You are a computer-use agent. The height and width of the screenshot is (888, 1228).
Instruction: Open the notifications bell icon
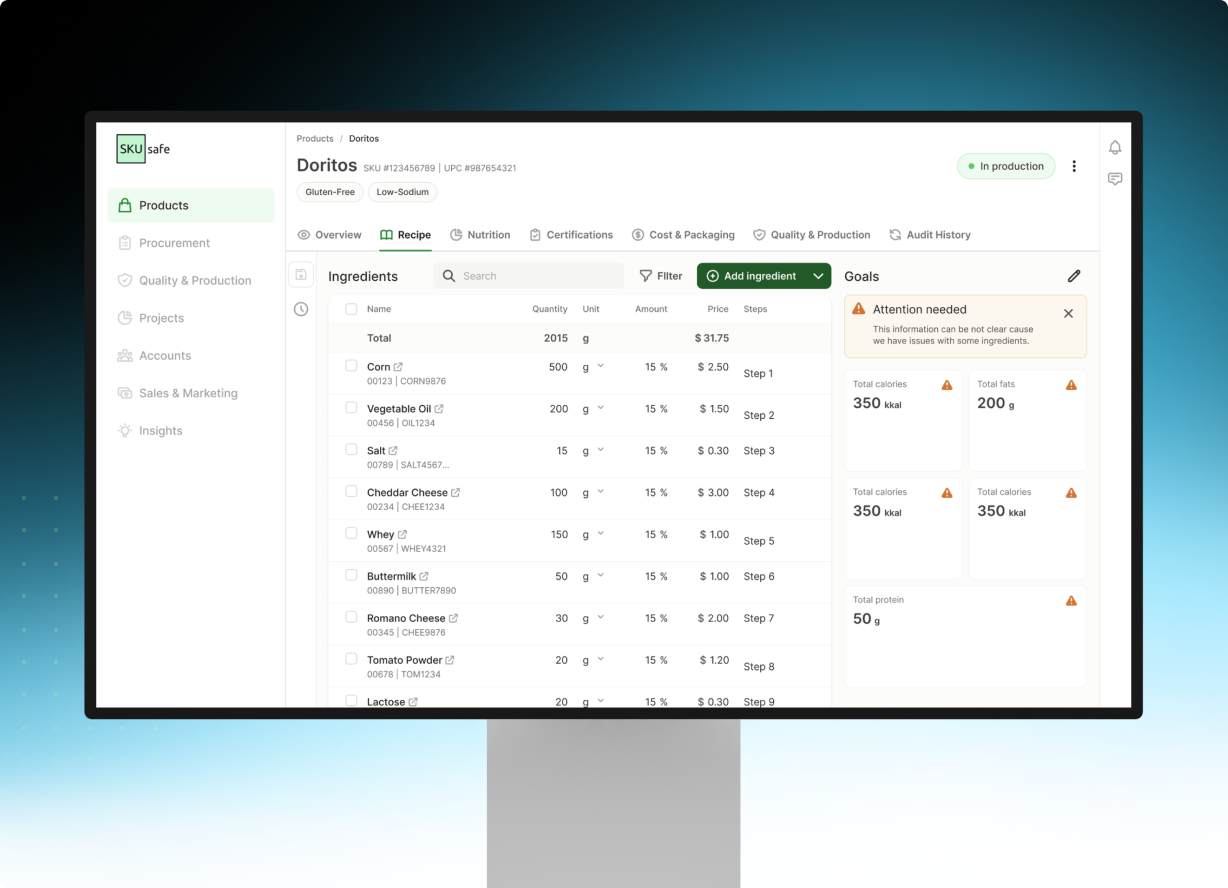(1115, 147)
